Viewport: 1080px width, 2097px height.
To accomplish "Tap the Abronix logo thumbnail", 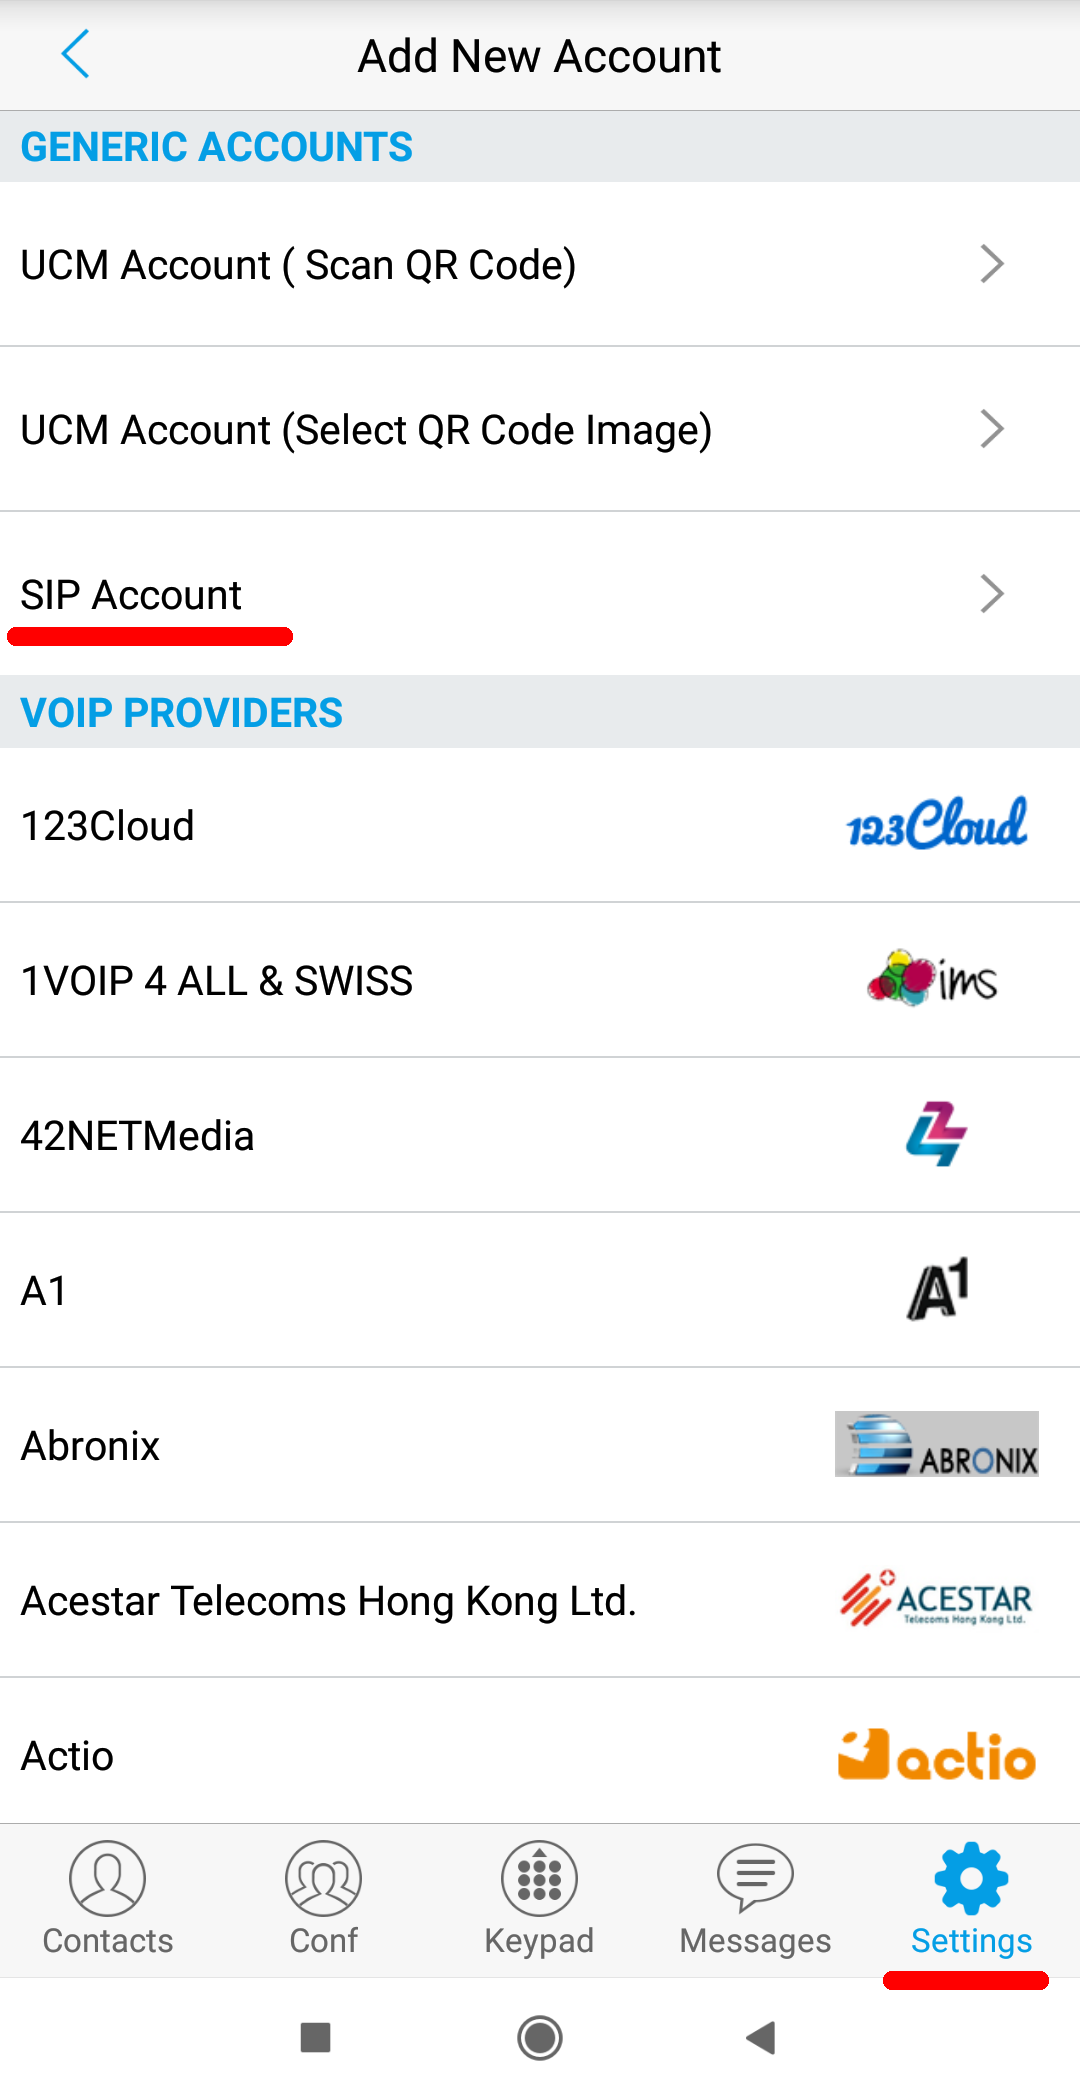I will coord(937,1444).
